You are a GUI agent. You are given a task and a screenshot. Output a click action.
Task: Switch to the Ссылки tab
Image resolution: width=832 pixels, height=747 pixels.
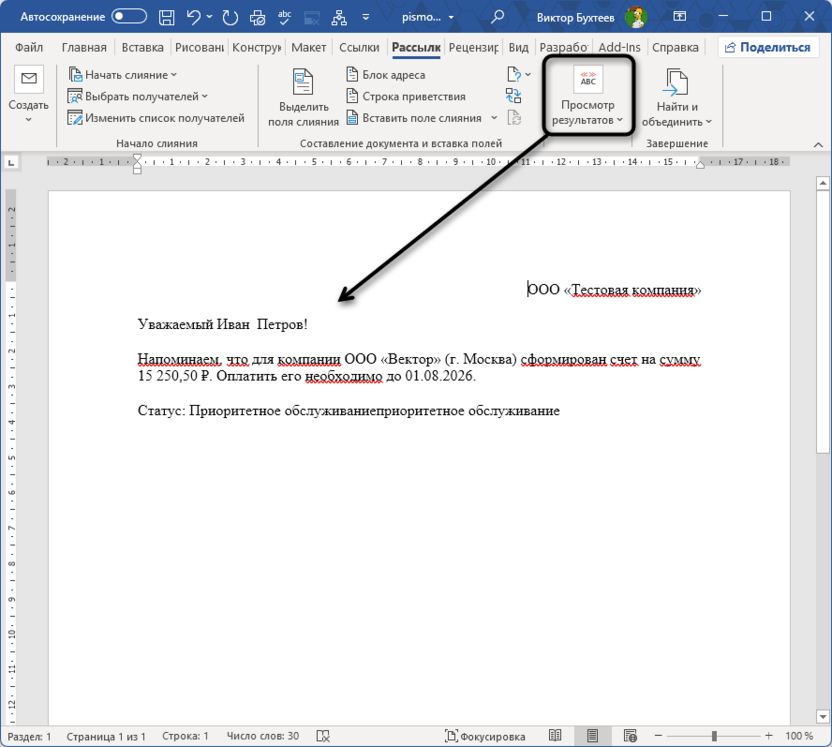(359, 48)
